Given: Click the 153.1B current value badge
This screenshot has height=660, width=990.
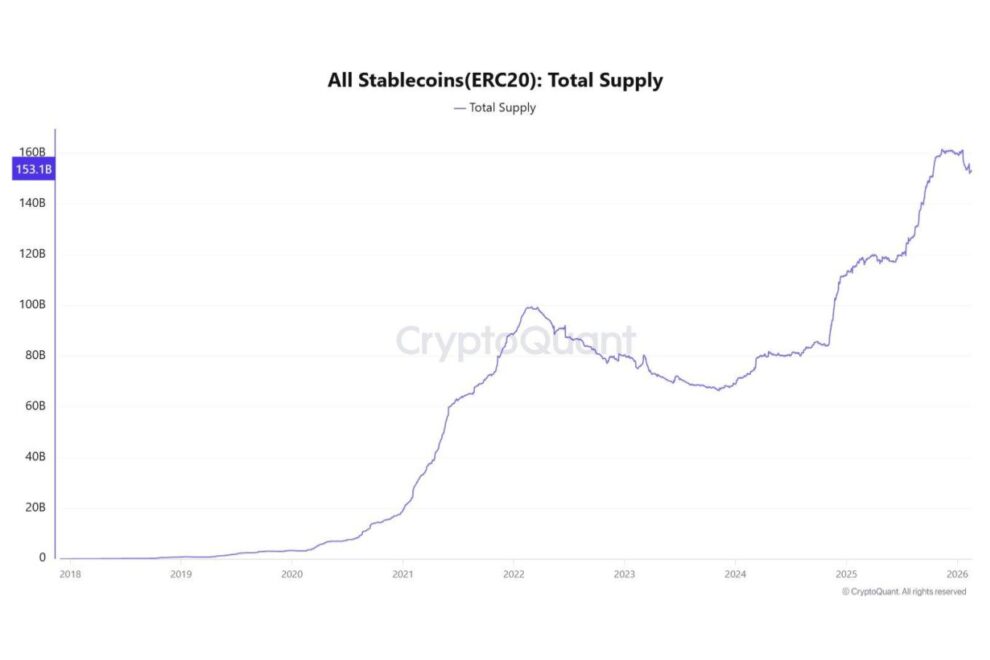Looking at the screenshot, I should [33, 170].
